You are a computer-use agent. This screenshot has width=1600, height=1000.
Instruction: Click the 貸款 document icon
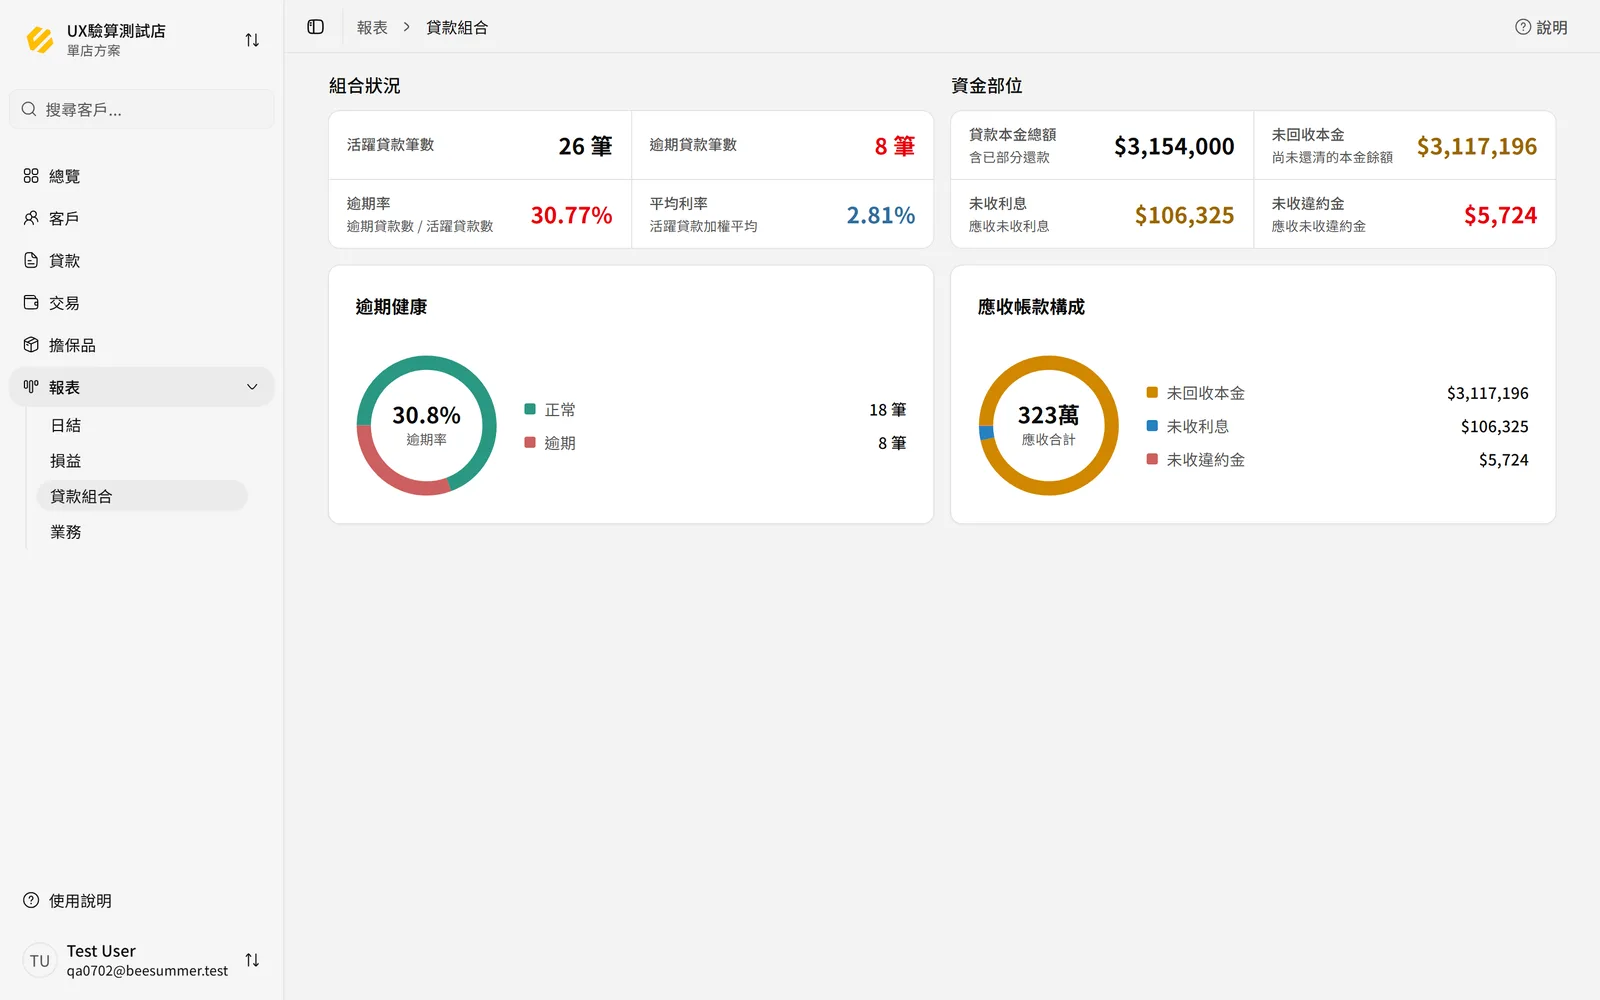coord(31,260)
